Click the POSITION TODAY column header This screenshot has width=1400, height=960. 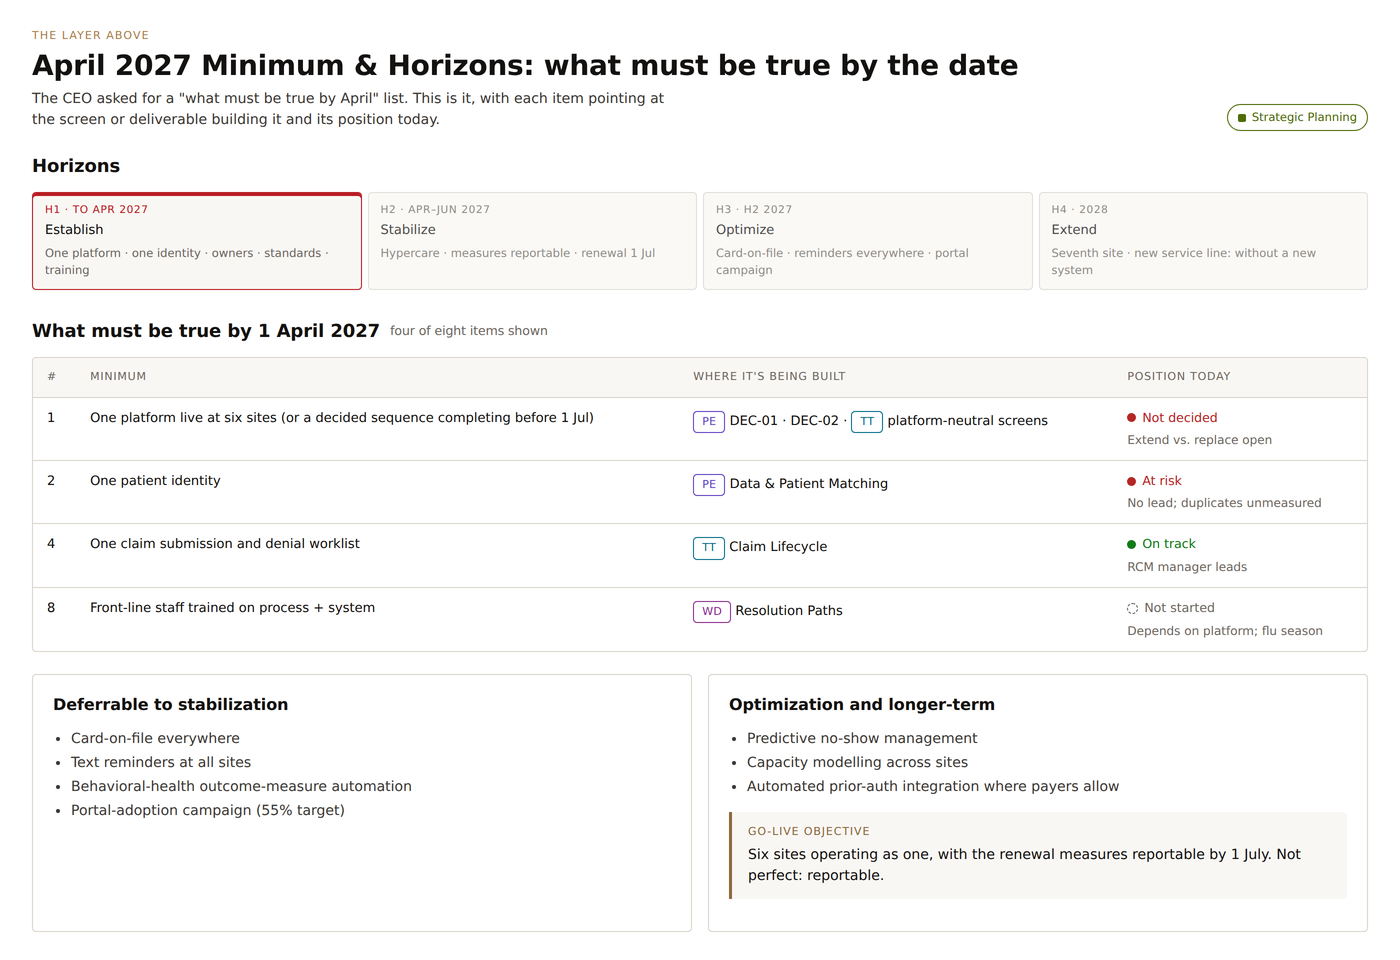pyautogui.click(x=1179, y=377)
